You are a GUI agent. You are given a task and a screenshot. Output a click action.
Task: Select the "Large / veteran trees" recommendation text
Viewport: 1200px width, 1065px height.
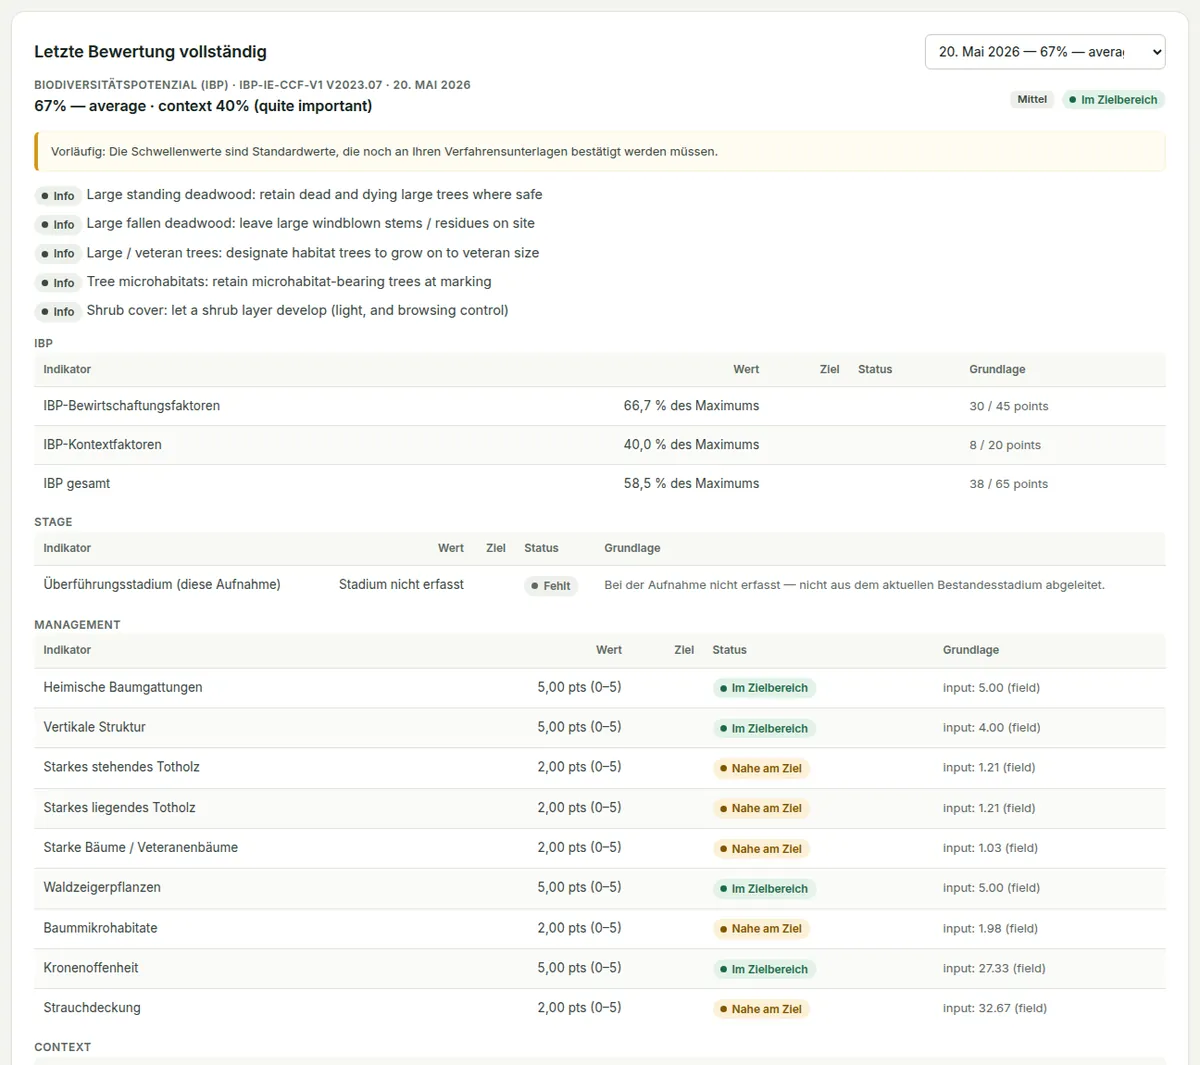coord(313,253)
